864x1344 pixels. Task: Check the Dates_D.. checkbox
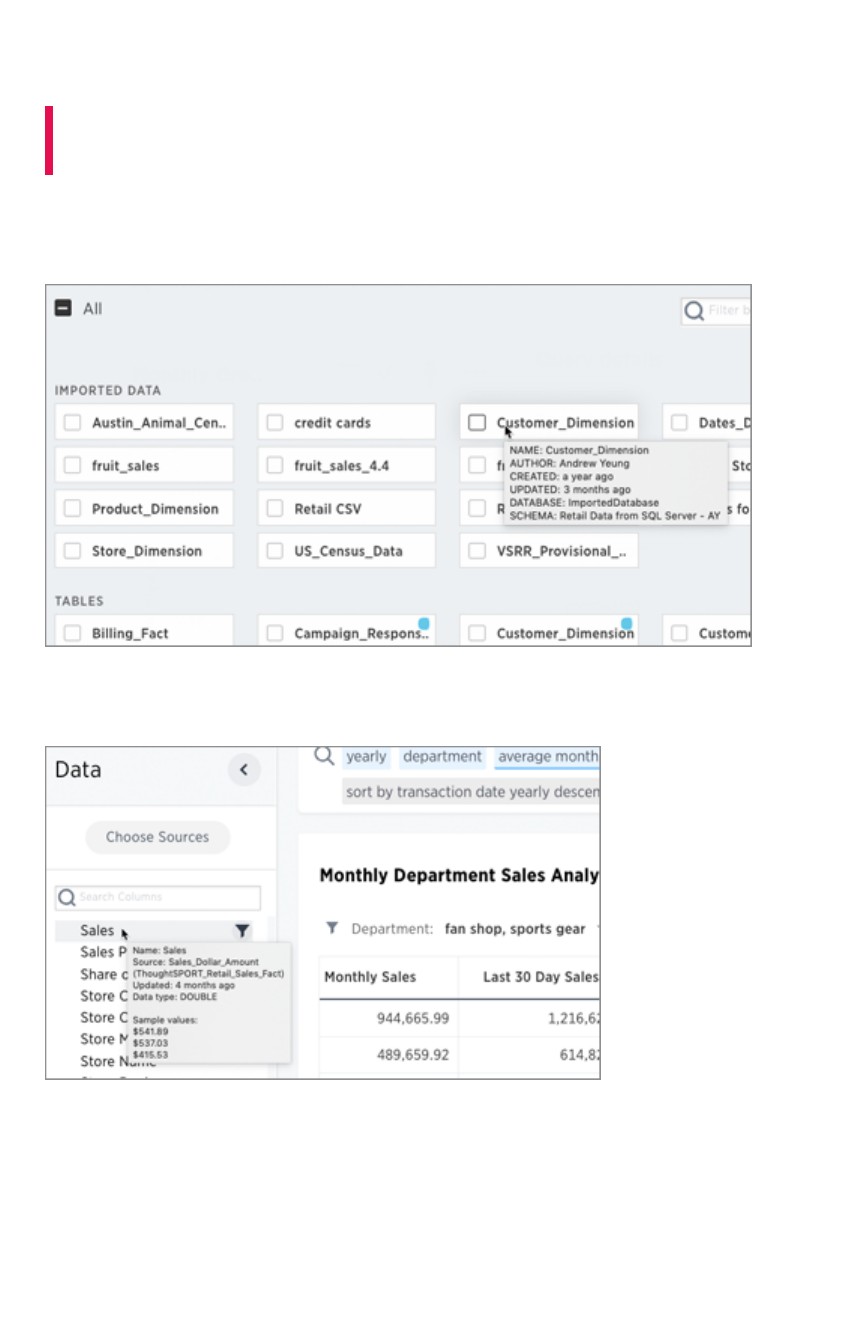click(679, 423)
